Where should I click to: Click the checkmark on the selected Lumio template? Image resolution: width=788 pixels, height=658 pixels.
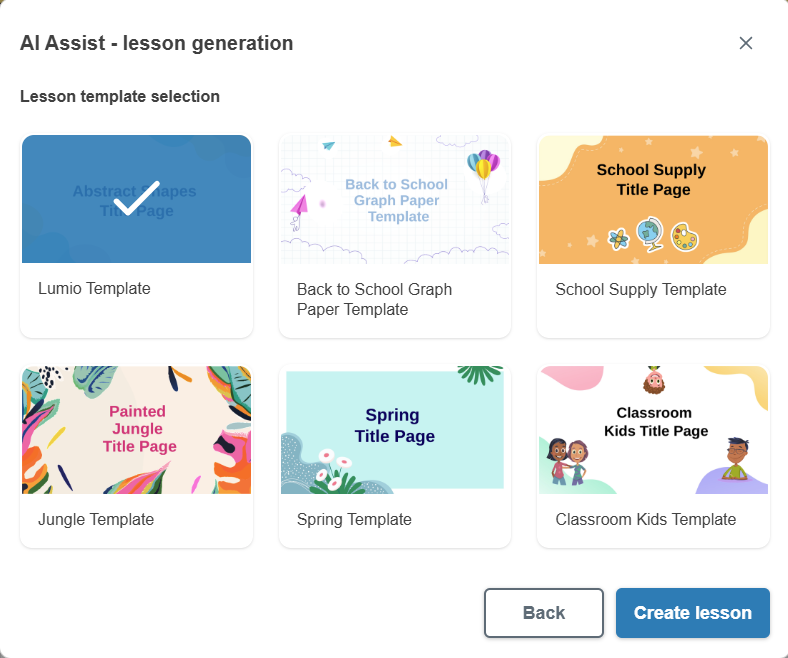(x=137, y=198)
